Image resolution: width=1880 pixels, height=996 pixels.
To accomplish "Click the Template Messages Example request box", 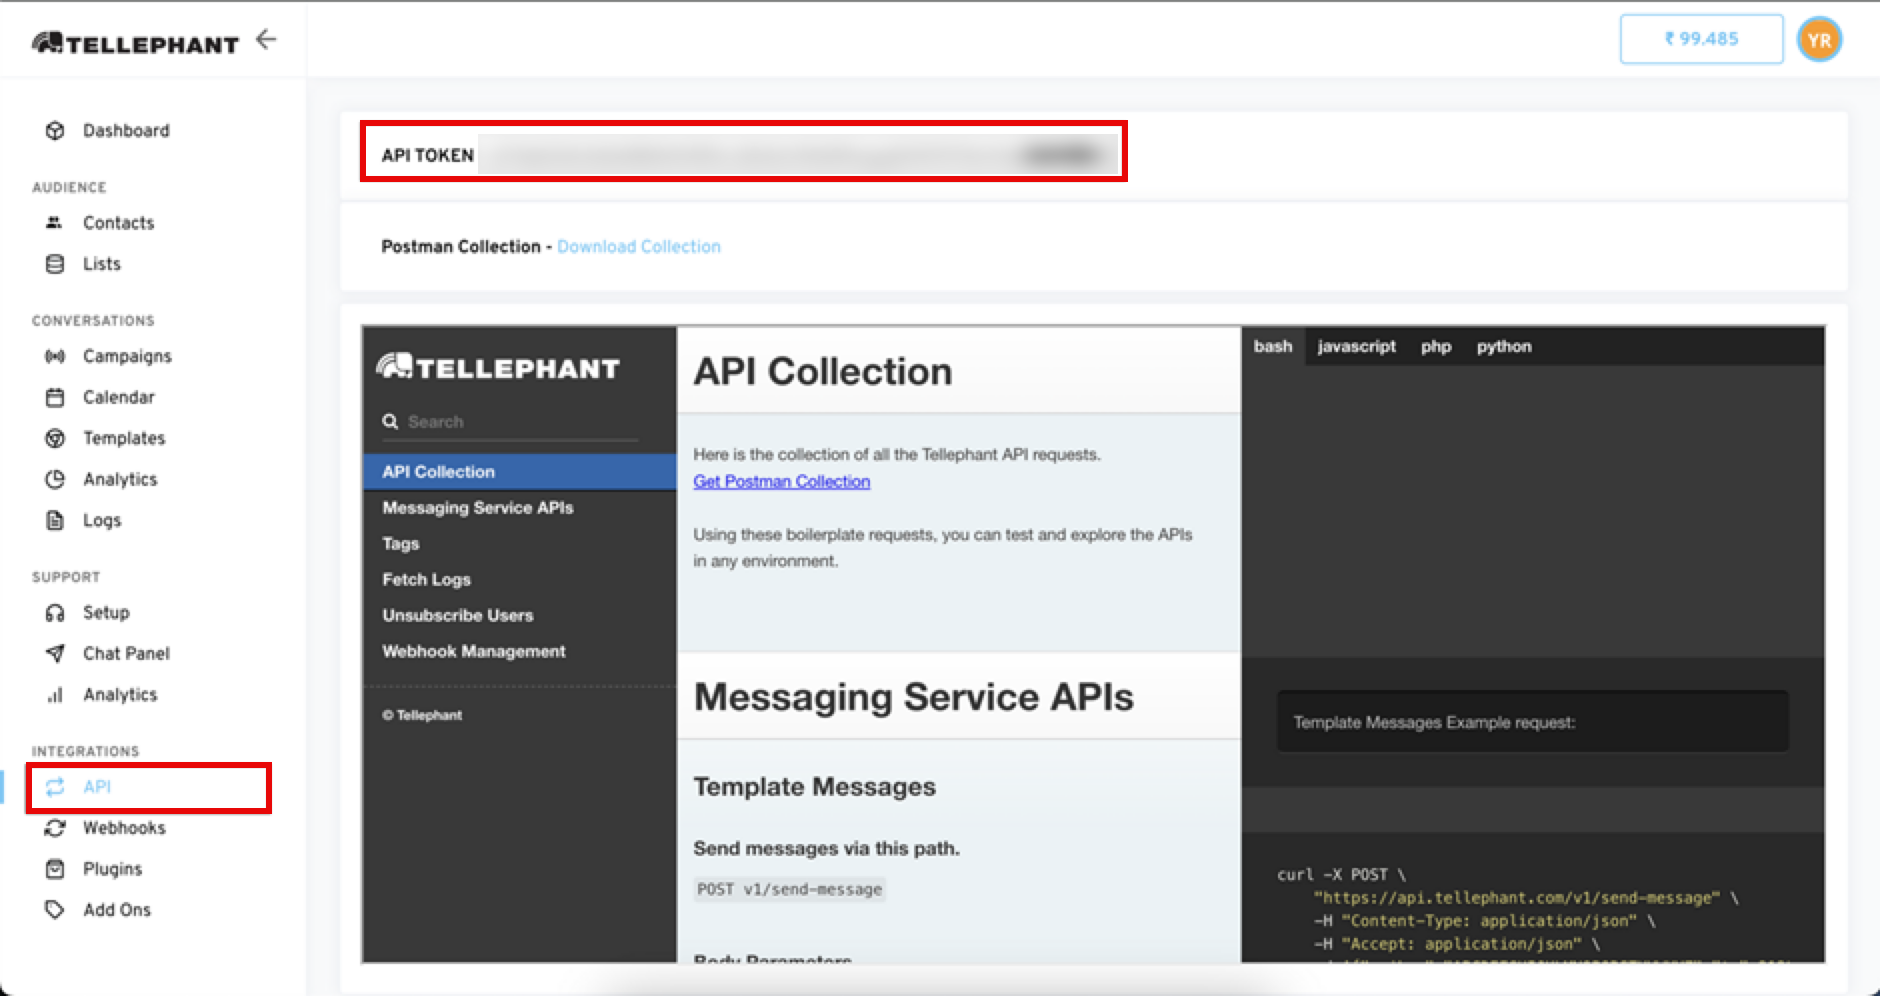I will (x=1532, y=722).
